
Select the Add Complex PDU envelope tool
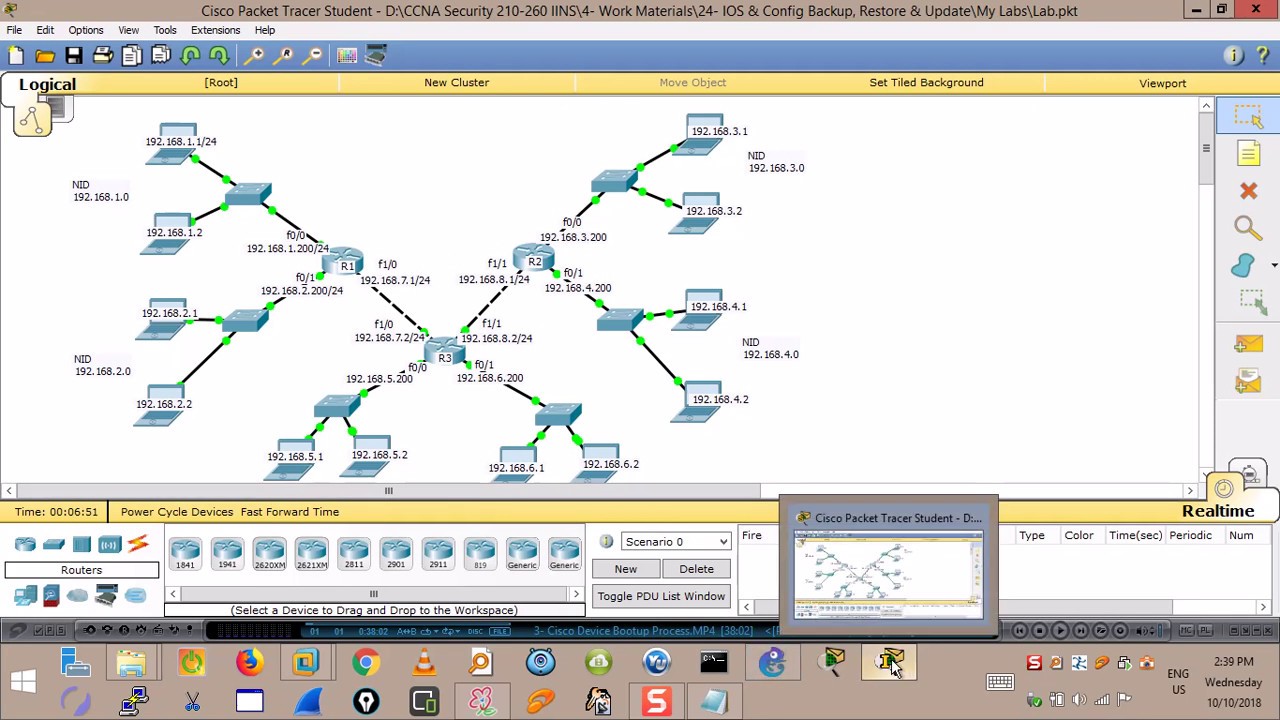click(1248, 380)
